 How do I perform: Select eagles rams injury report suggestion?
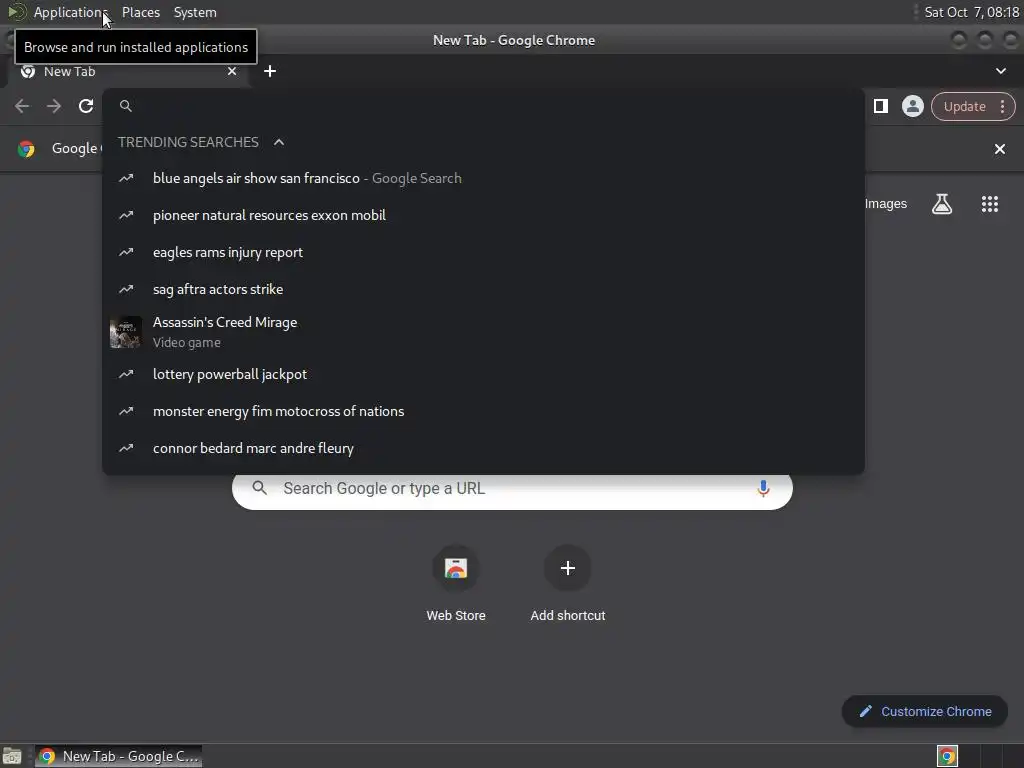point(483,252)
